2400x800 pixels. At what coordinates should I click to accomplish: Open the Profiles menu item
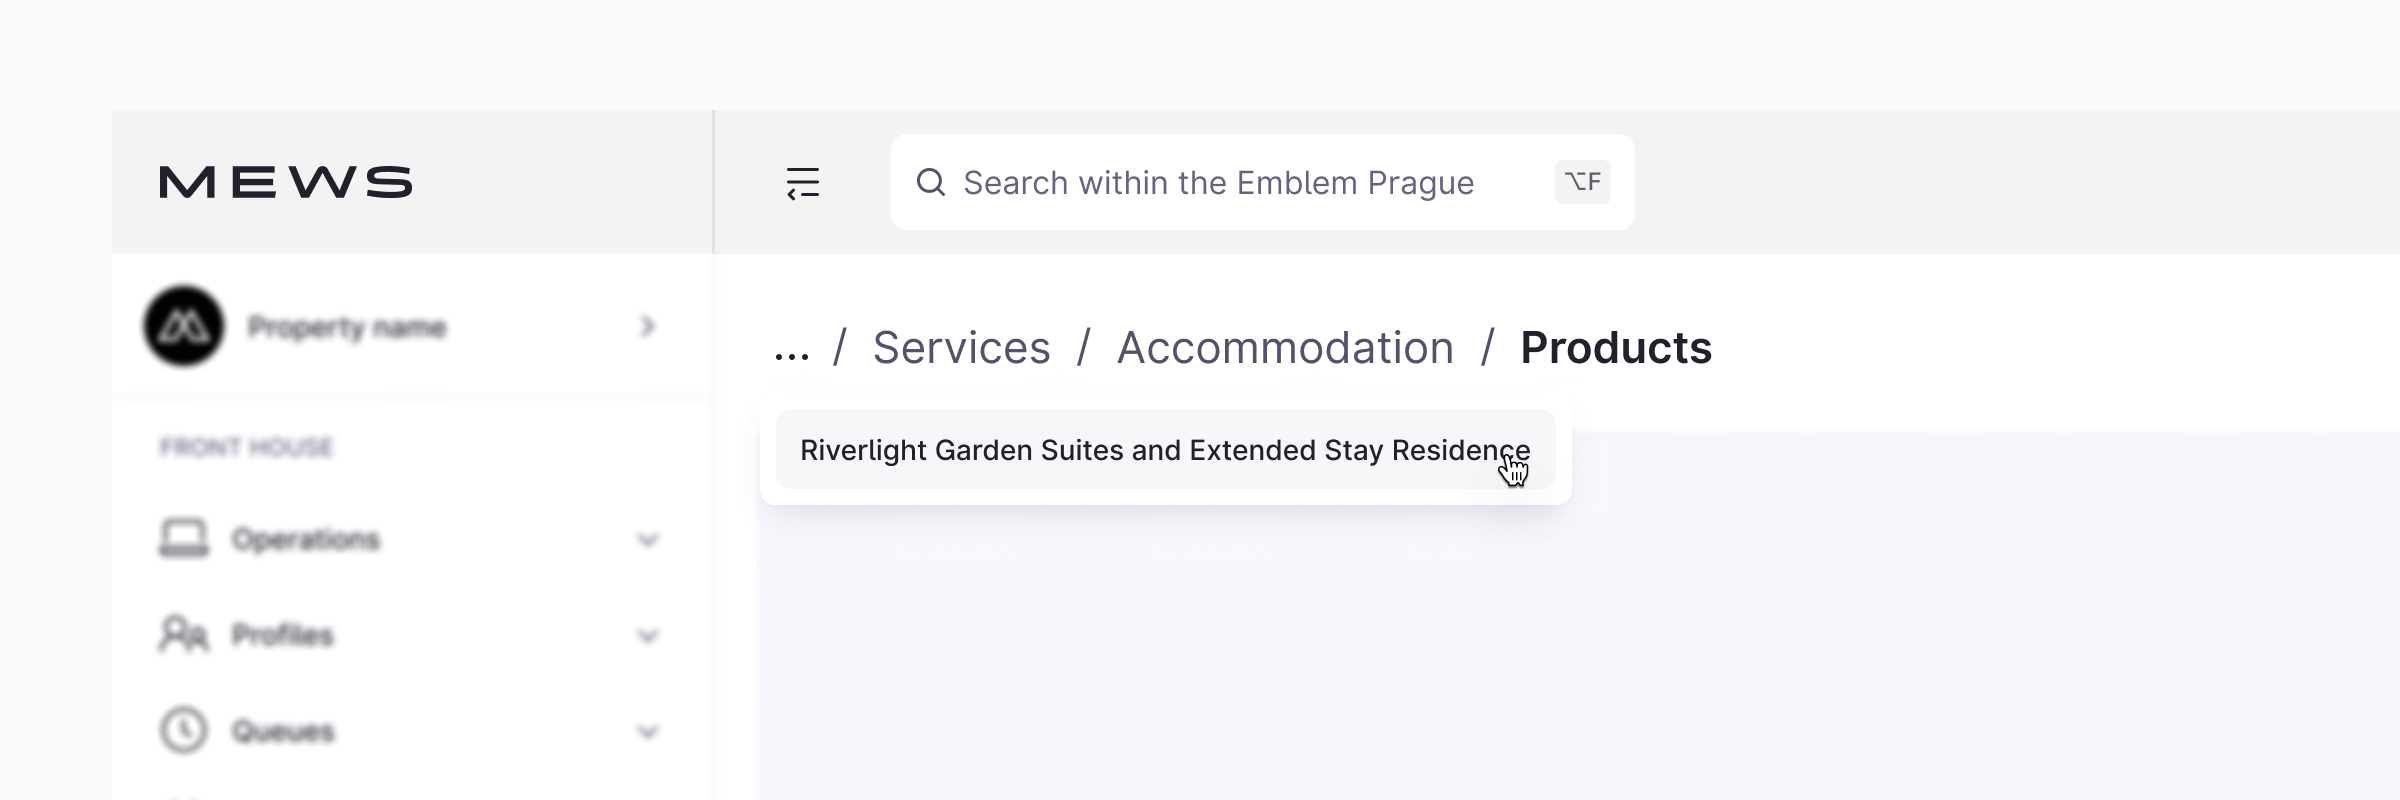283,635
